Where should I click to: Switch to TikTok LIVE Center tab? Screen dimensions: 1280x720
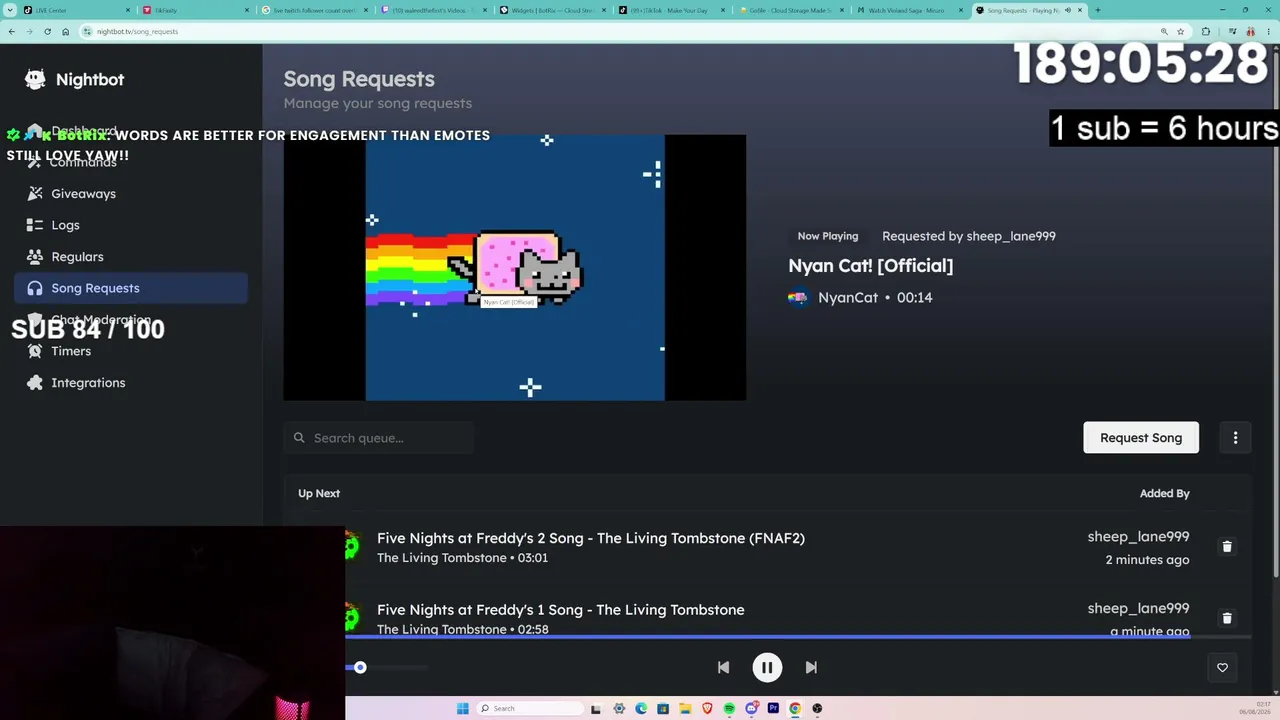76,10
